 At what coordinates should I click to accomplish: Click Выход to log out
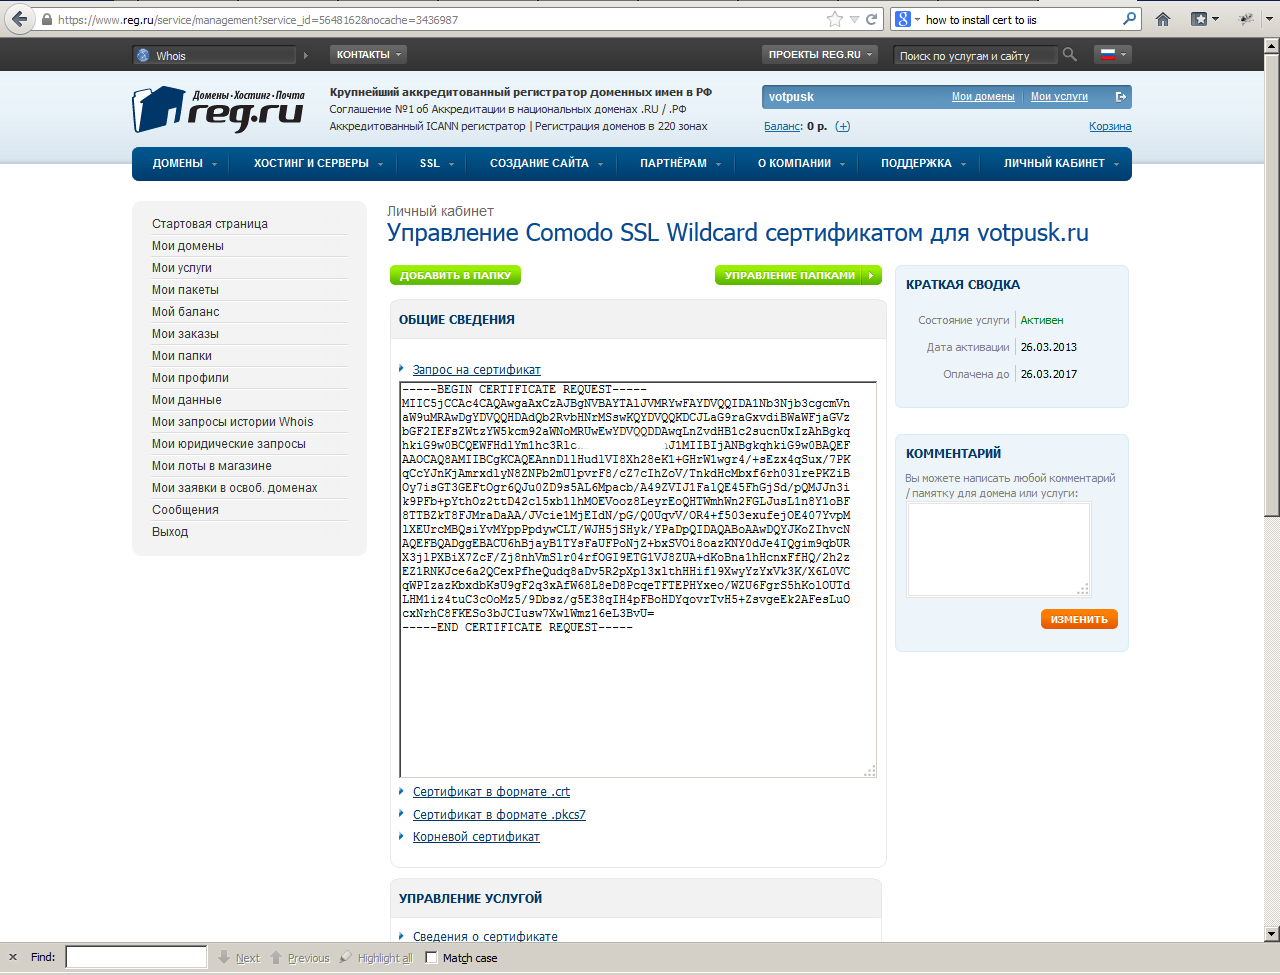pos(170,532)
